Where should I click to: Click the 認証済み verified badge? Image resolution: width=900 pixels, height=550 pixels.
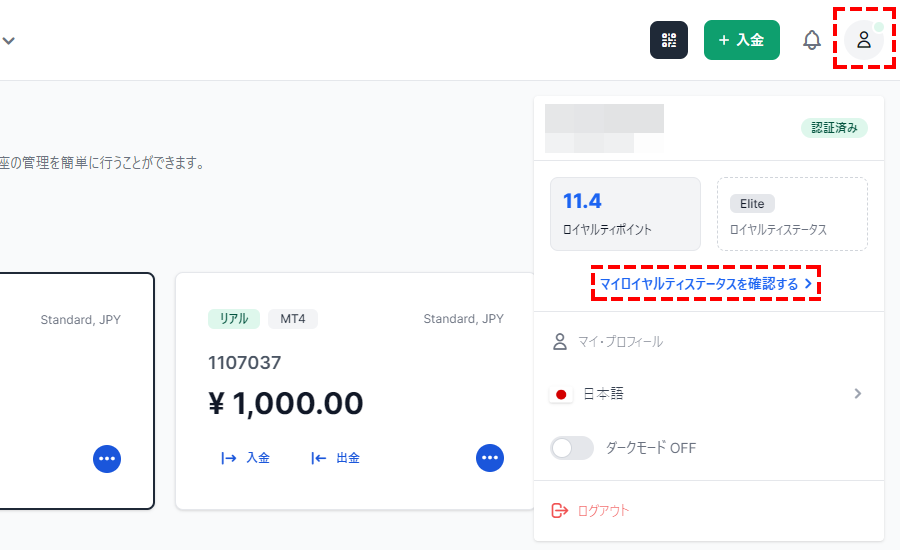834,128
